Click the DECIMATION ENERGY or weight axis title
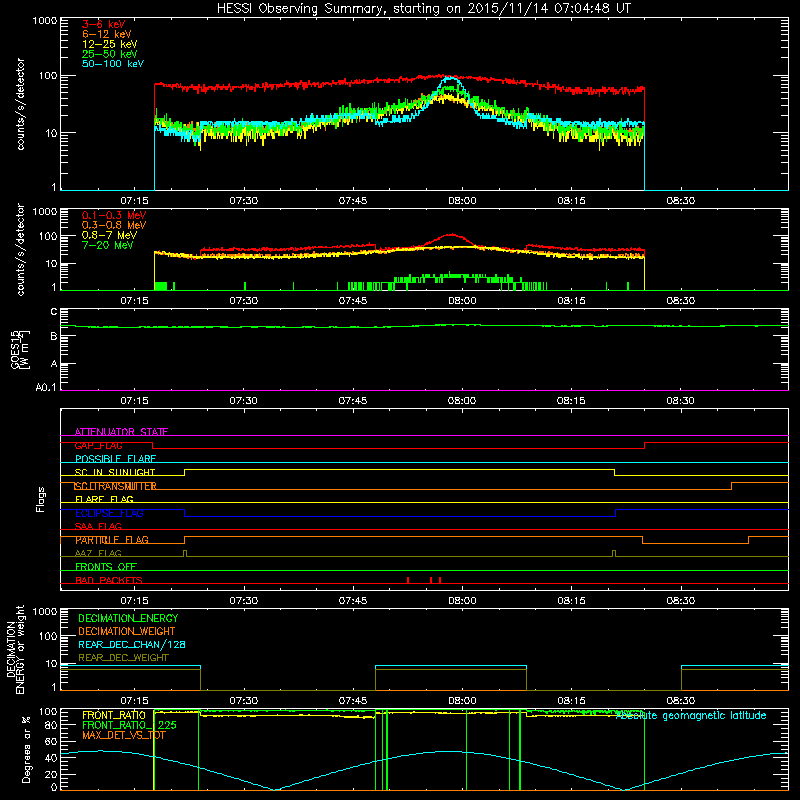The image size is (800, 800). pyautogui.click(x=15, y=649)
